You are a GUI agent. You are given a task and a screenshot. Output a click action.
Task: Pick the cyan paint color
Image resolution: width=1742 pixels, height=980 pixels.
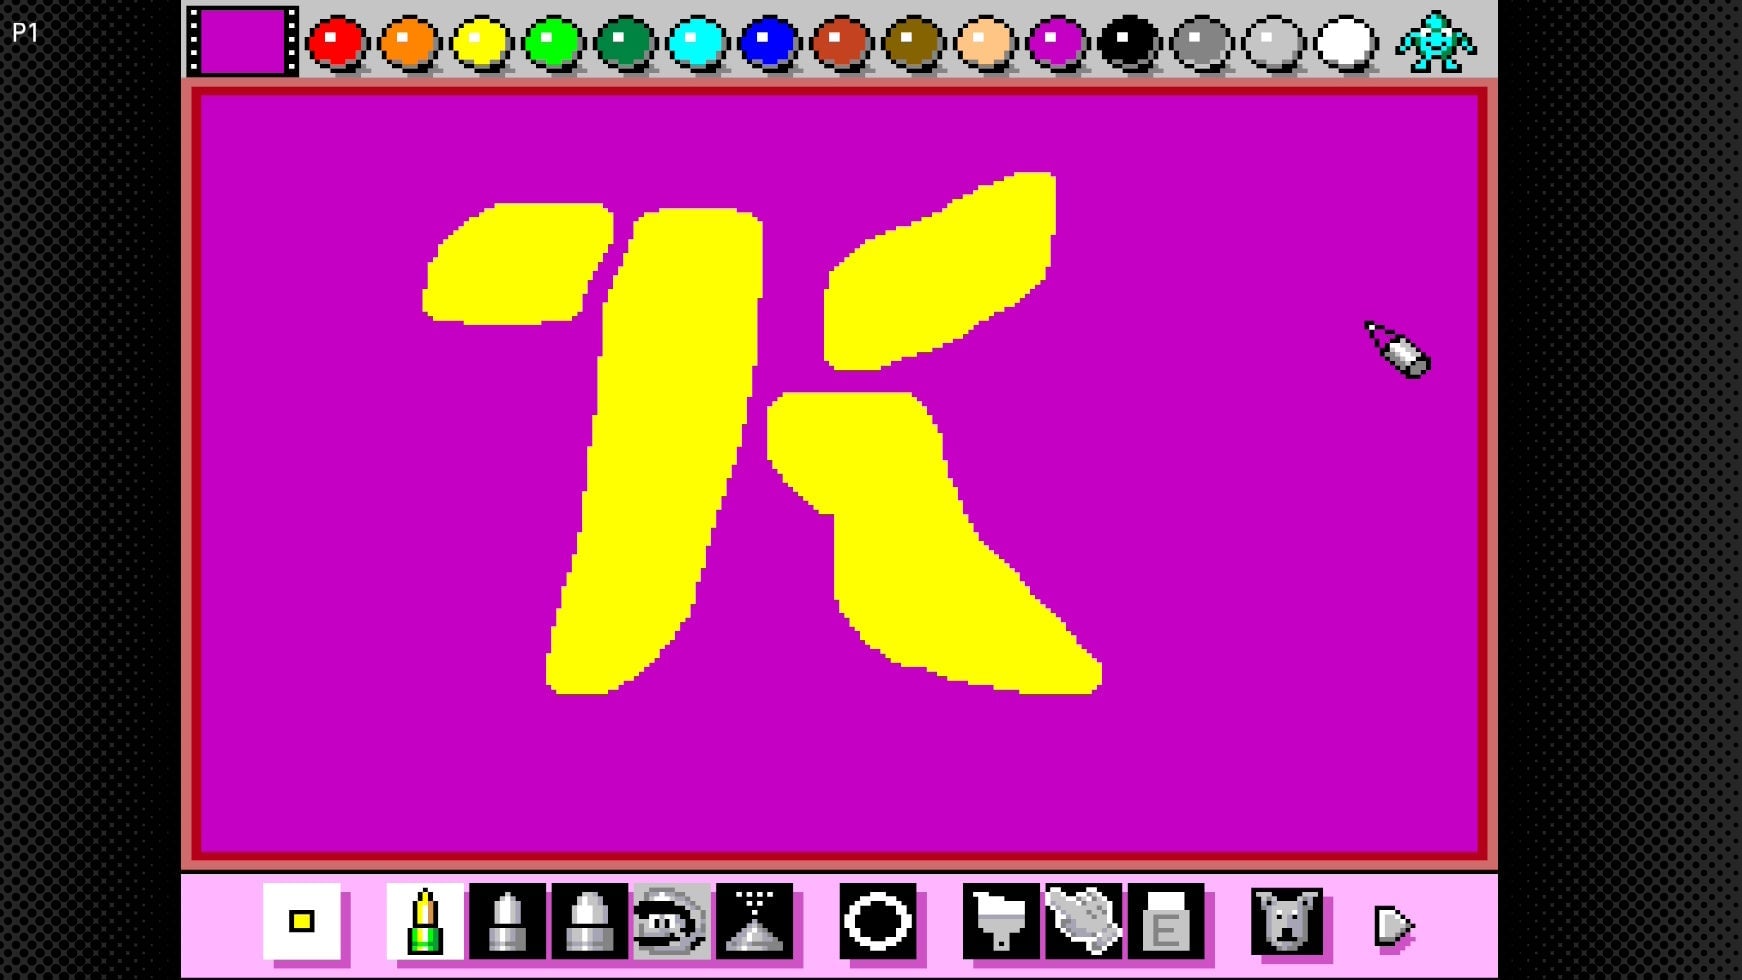[x=696, y=43]
